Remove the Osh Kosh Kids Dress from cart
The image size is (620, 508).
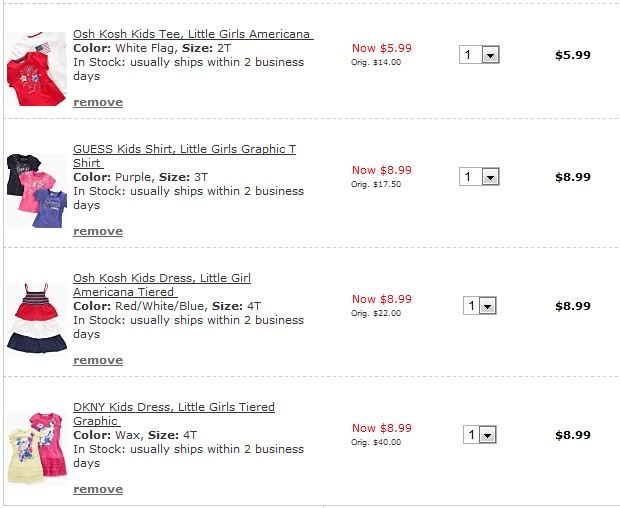(98, 360)
